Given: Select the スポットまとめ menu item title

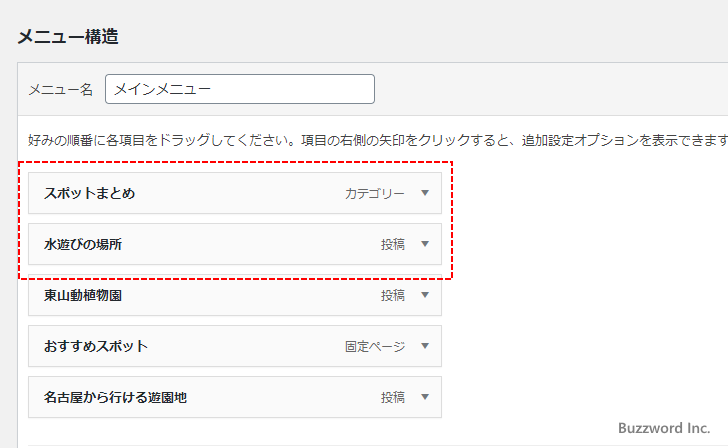Looking at the screenshot, I should [x=89, y=193].
